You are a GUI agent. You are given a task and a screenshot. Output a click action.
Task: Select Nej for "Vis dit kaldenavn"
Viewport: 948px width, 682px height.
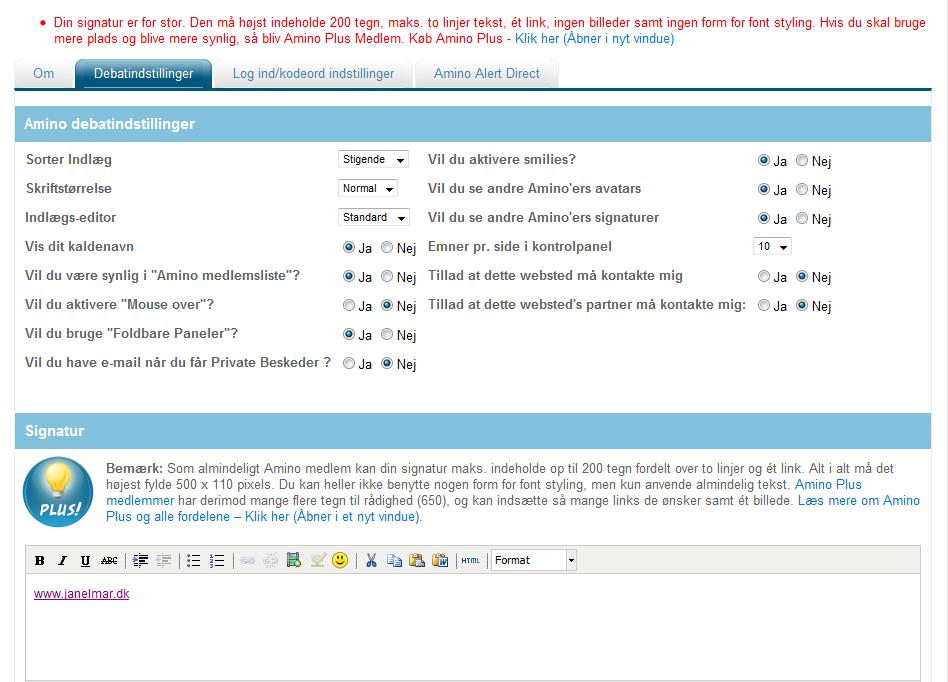(387, 247)
